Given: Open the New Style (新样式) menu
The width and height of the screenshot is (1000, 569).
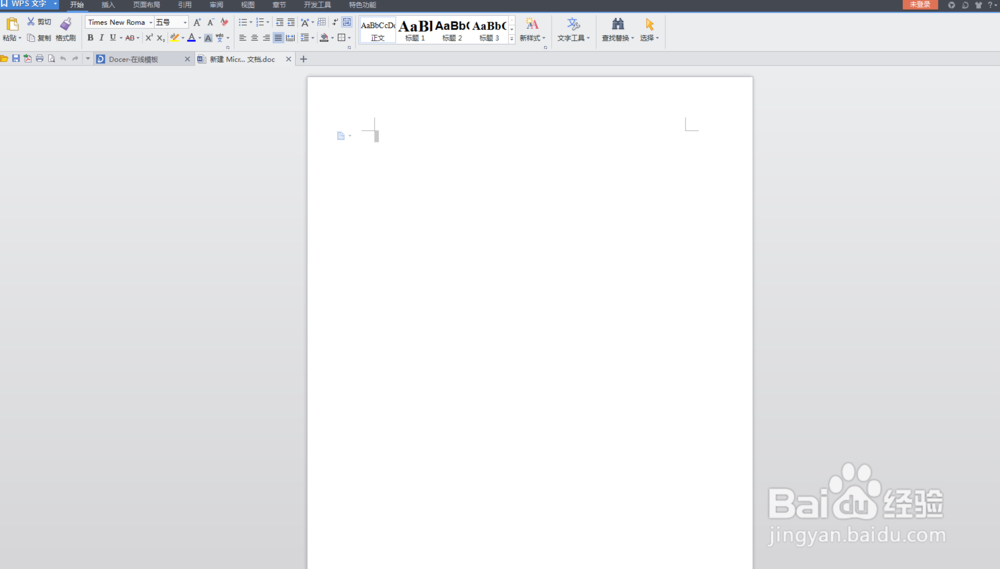Looking at the screenshot, I should pyautogui.click(x=532, y=30).
